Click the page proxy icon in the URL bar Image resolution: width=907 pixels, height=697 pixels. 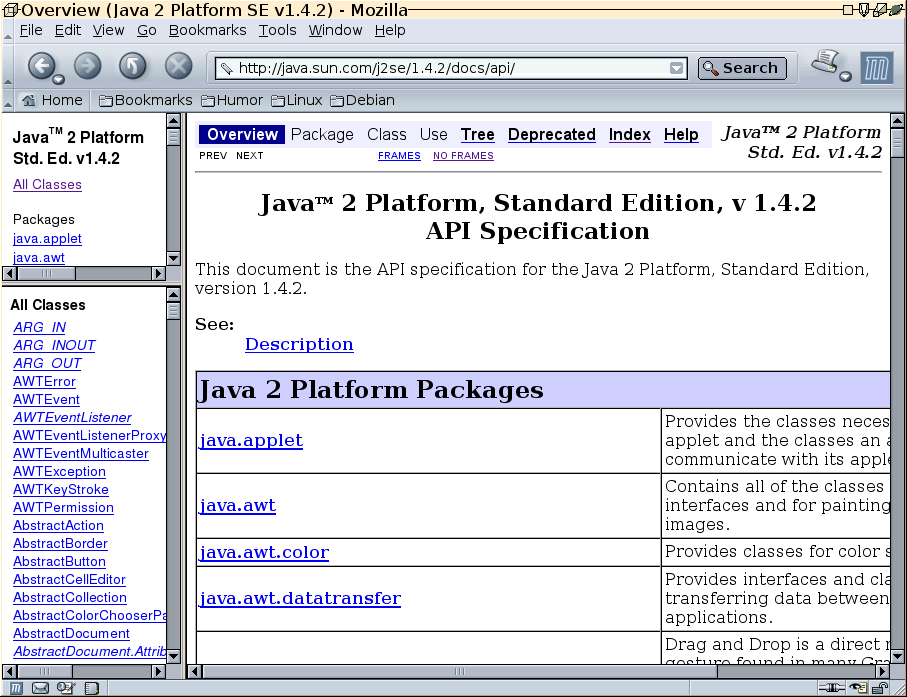tap(227, 68)
